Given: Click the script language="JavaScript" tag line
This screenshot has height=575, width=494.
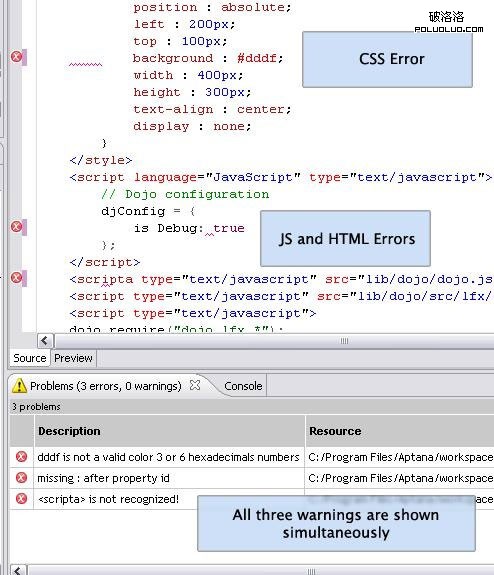Looking at the screenshot, I should (281, 177).
